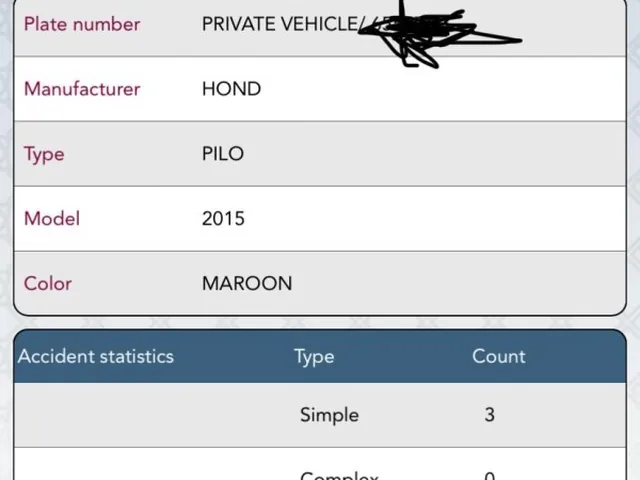Click the Model label
Screen dimensions: 640x480
tap(52, 218)
